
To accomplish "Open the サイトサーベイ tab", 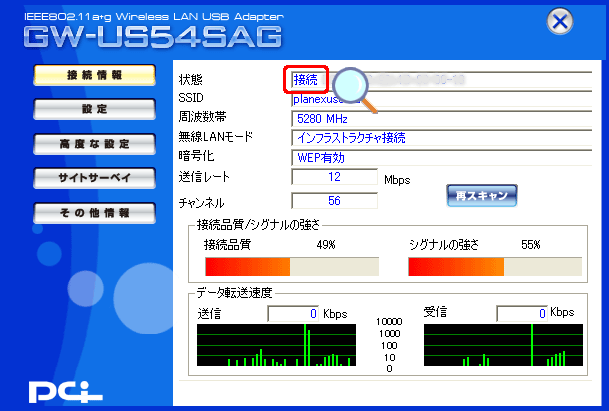I will (94, 178).
